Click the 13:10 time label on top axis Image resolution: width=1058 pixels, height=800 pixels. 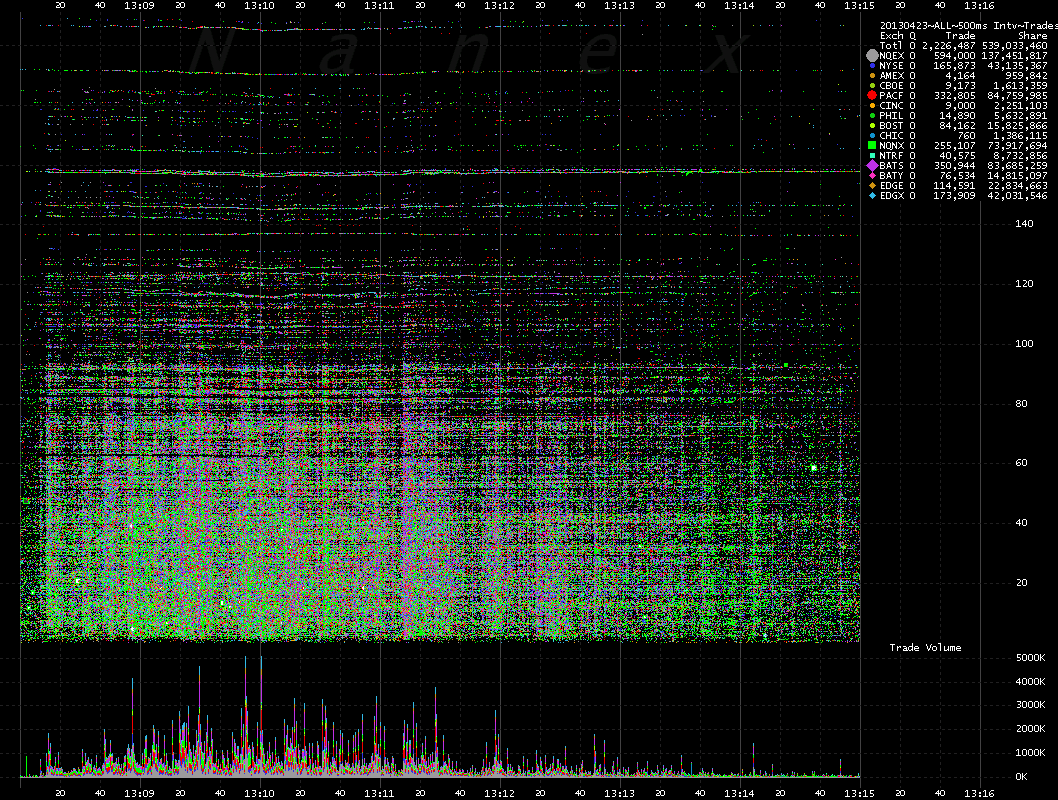(259, 6)
